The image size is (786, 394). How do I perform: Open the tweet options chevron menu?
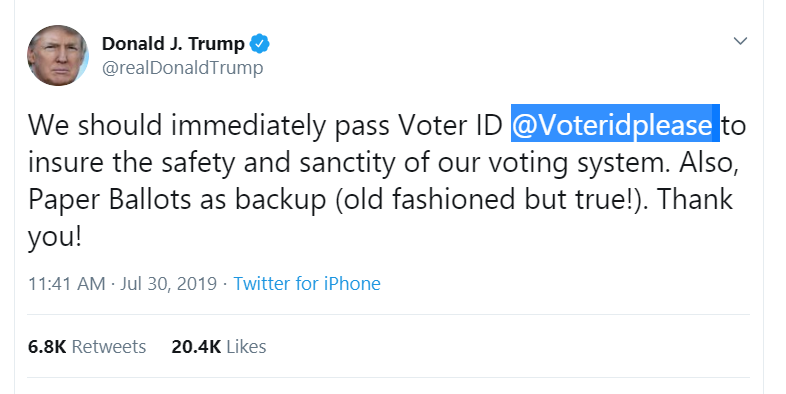(740, 41)
